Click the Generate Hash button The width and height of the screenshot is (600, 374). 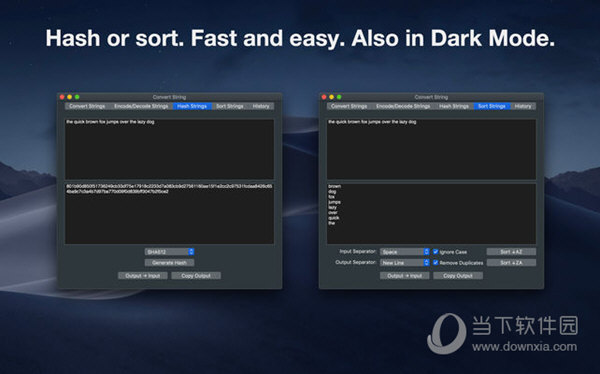[170, 263]
